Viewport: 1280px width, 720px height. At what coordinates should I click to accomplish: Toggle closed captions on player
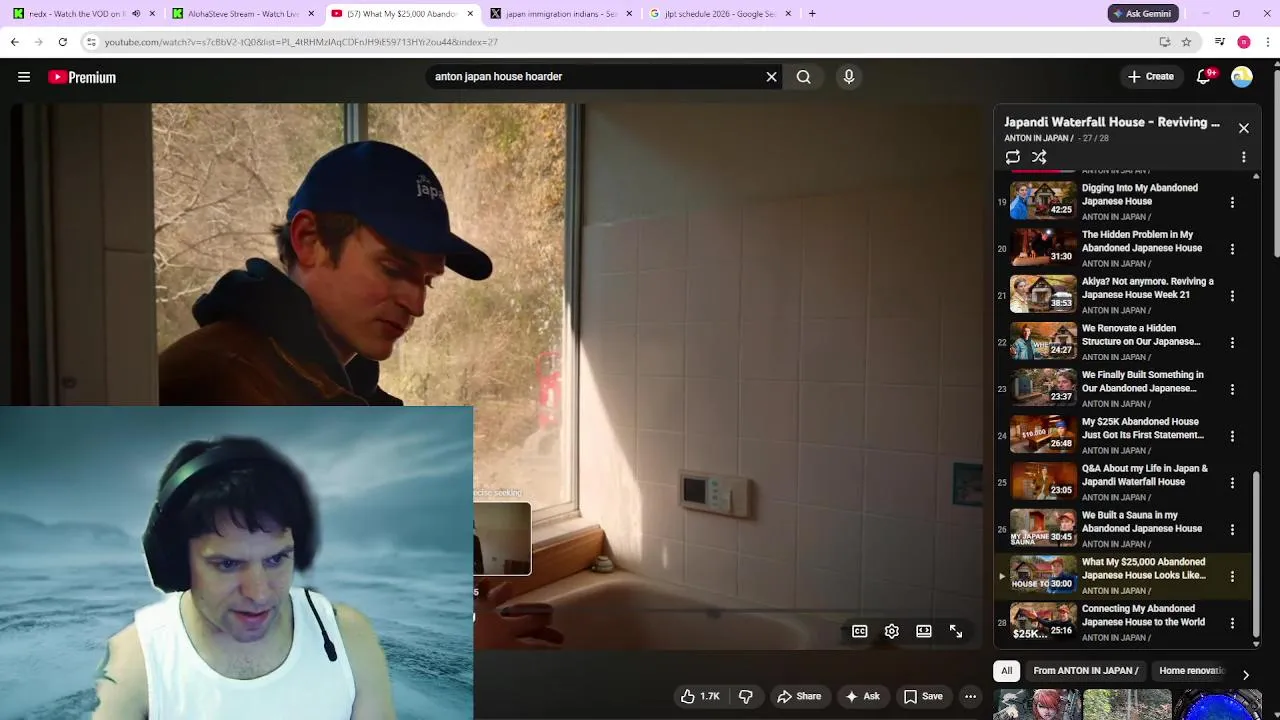859,632
